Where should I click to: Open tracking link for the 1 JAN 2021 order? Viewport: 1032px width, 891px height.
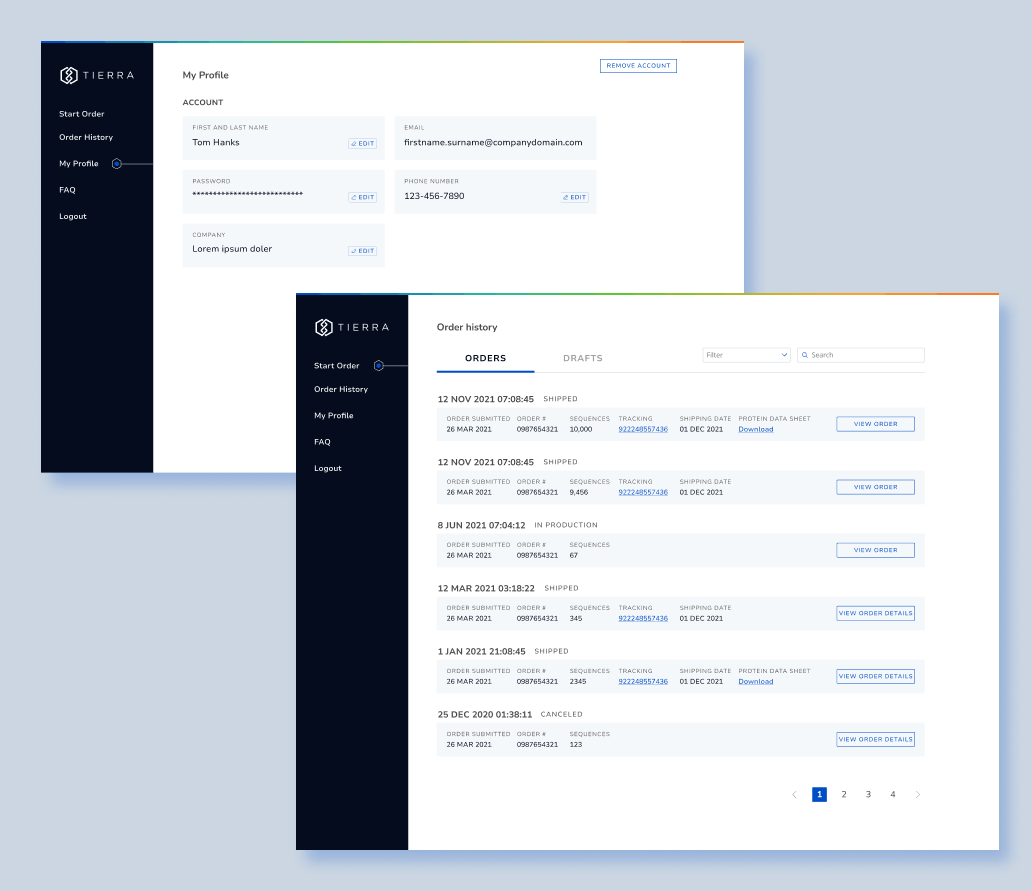(643, 682)
